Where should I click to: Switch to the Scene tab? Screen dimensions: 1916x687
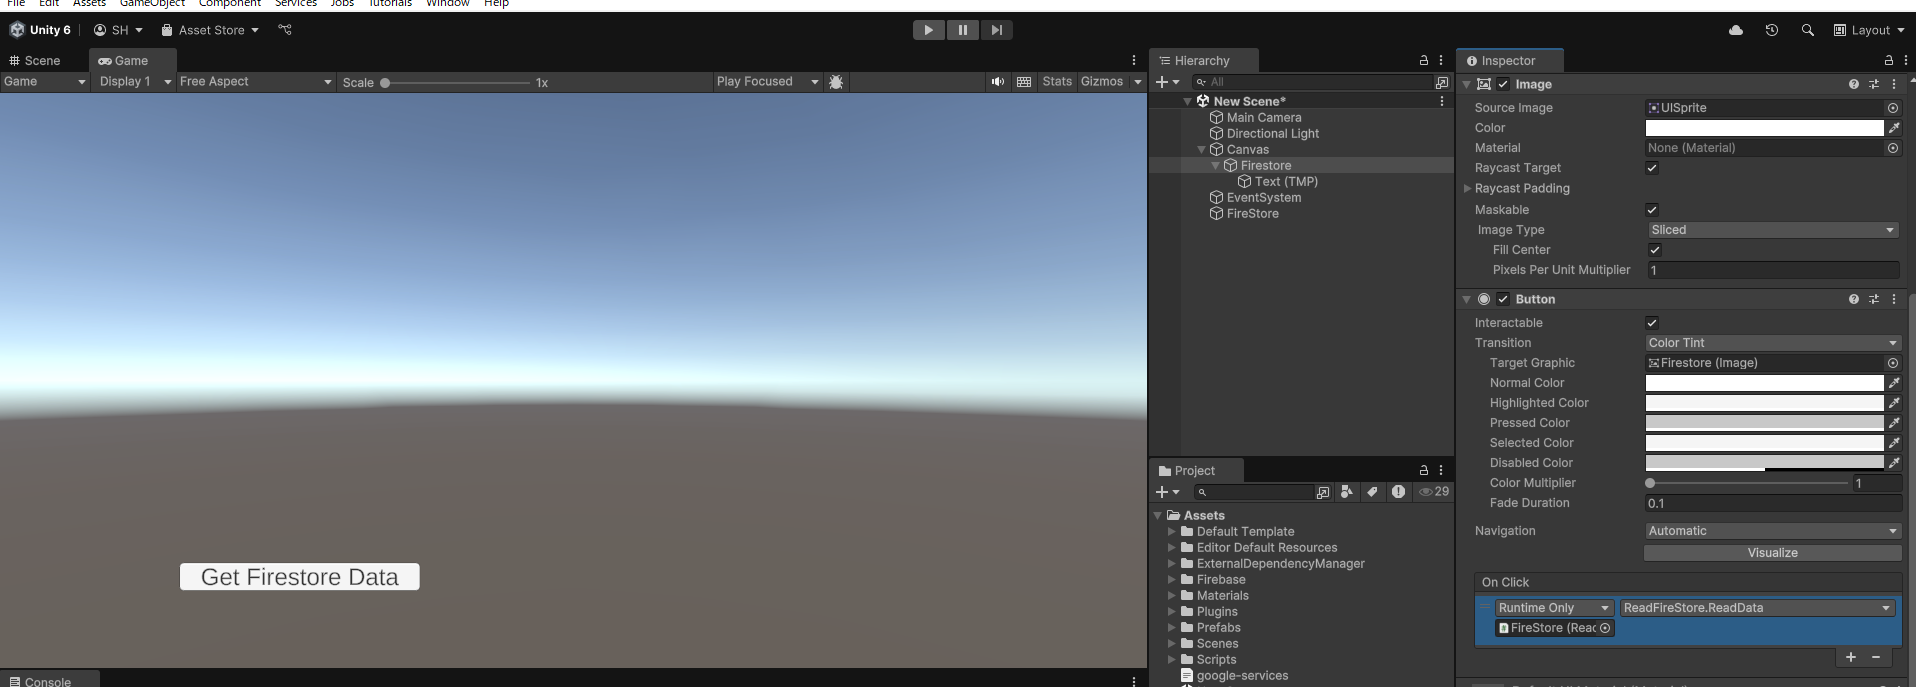coord(35,61)
